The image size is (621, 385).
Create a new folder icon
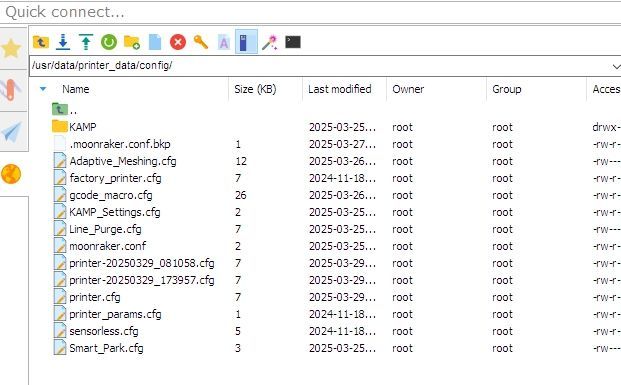click(131, 42)
